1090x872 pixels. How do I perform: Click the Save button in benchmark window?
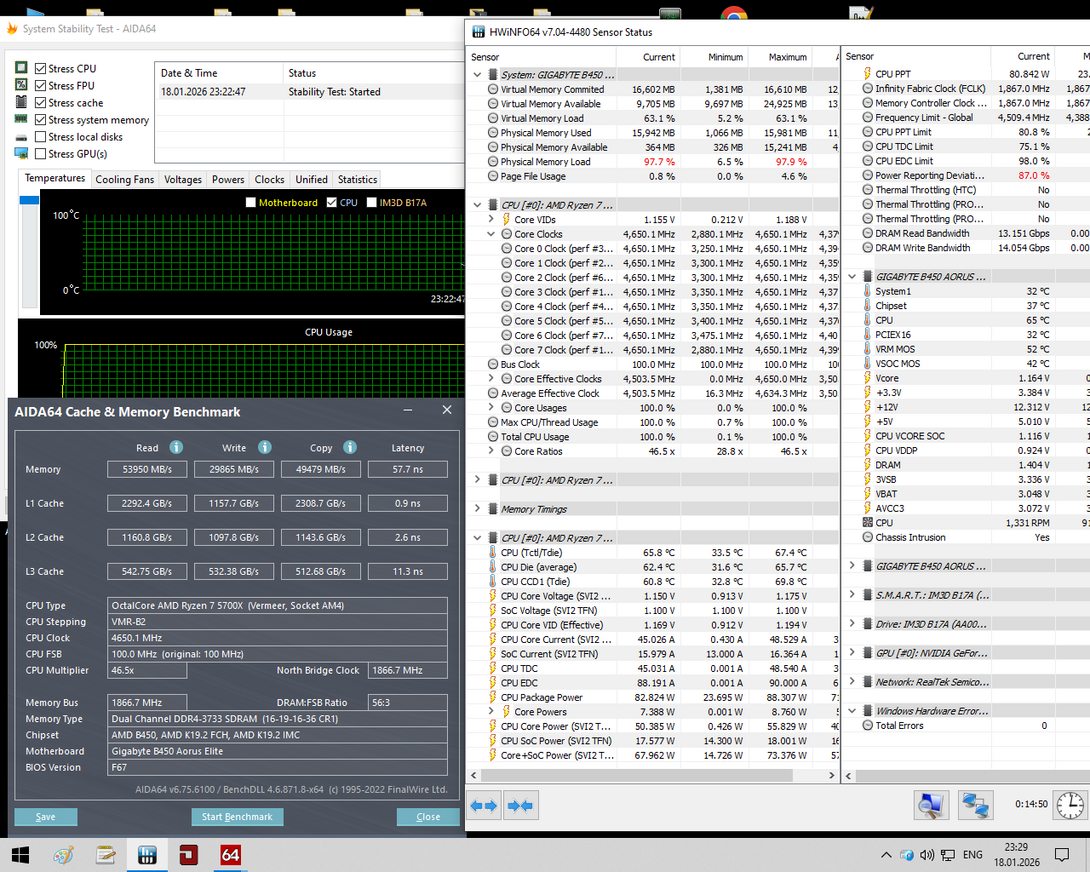click(x=46, y=817)
